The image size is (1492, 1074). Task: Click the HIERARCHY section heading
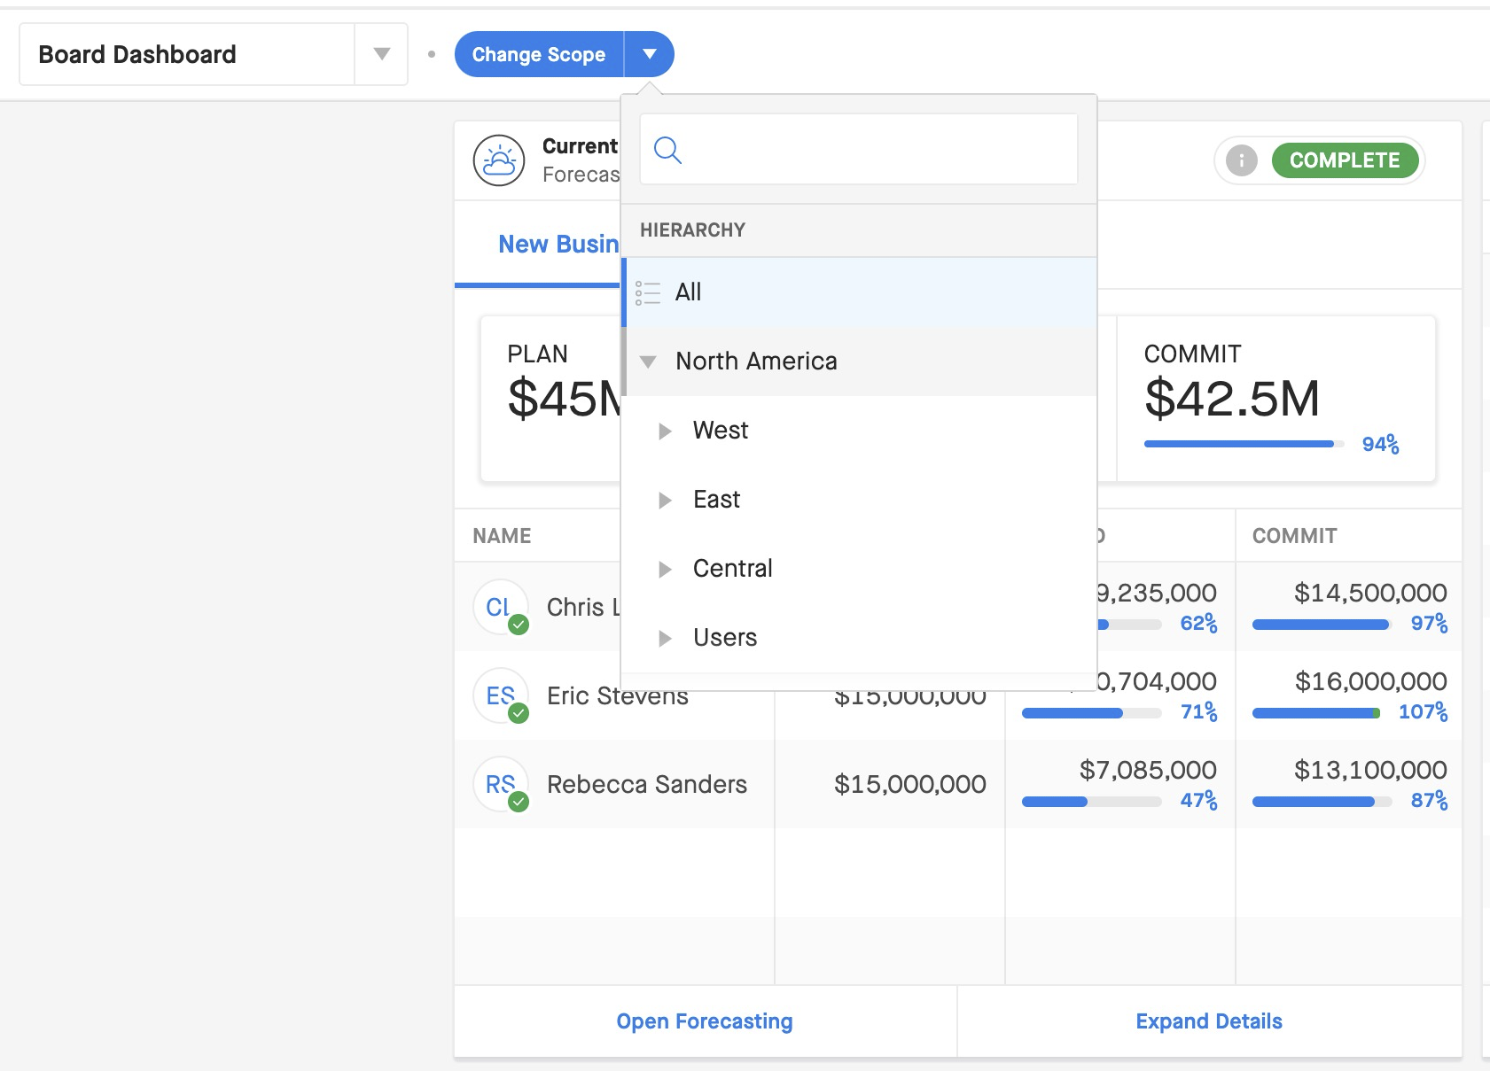tap(693, 230)
